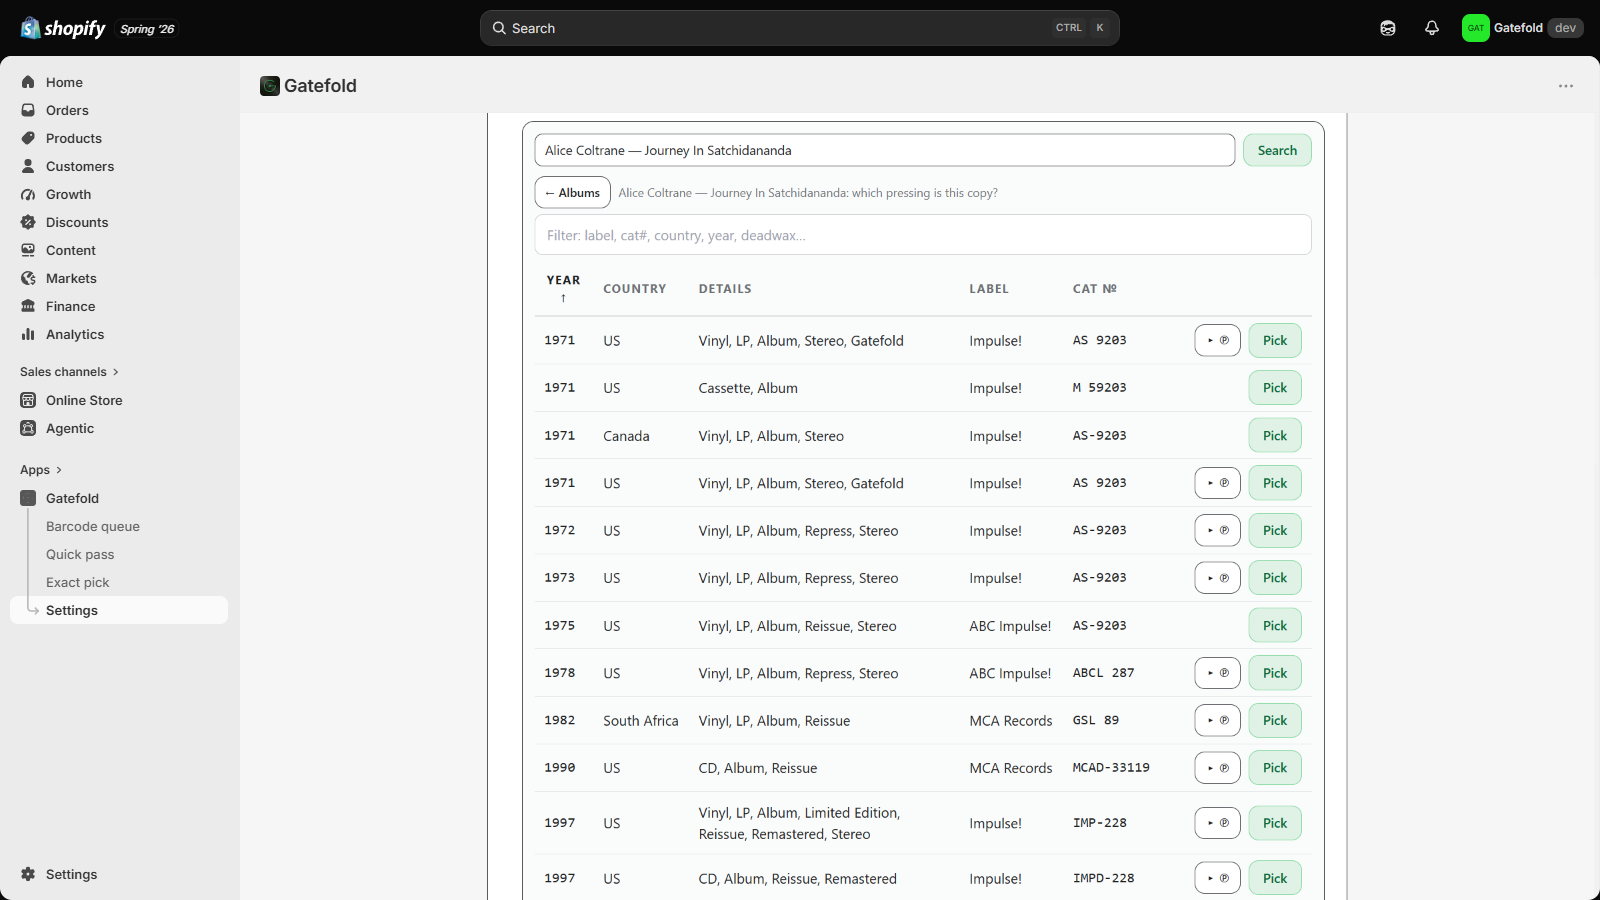This screenshot has height=900, width=1600.
Task: Open Barcode queue in Gatefold app
Action: click(x=93, y=526)
